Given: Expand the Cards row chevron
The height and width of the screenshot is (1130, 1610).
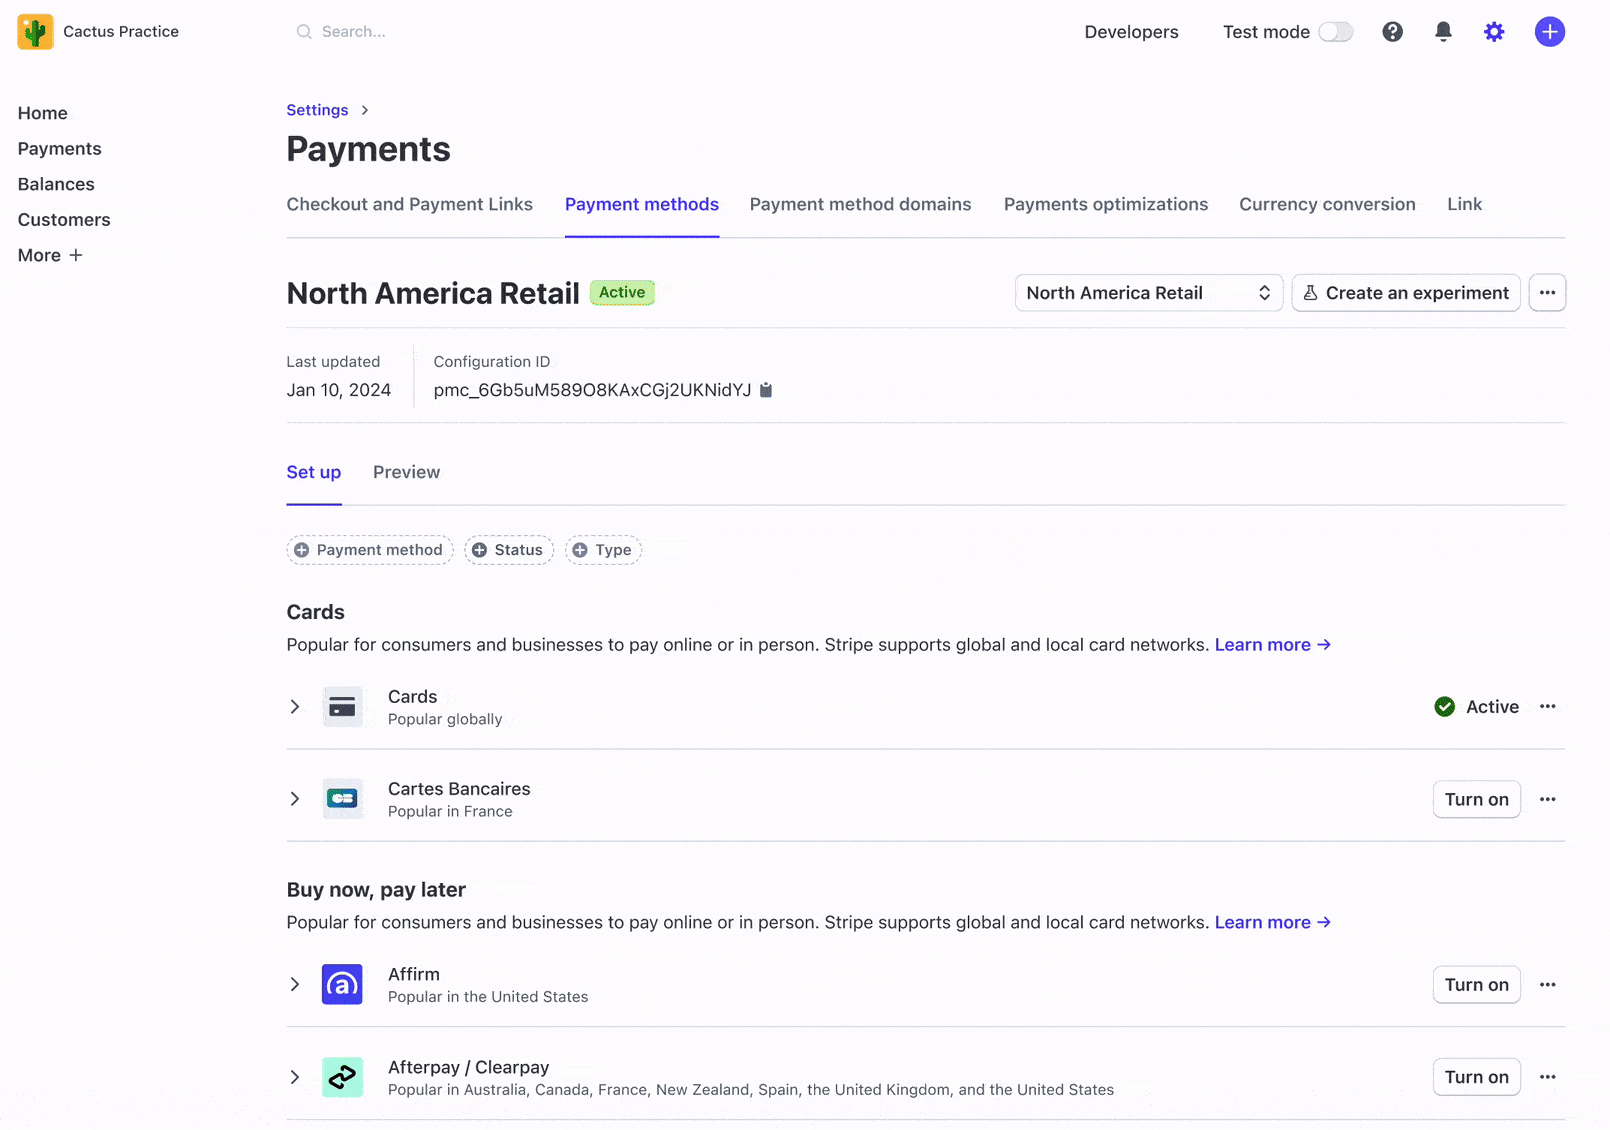Looking at the screenshot, I should click(x=295, y=707).
